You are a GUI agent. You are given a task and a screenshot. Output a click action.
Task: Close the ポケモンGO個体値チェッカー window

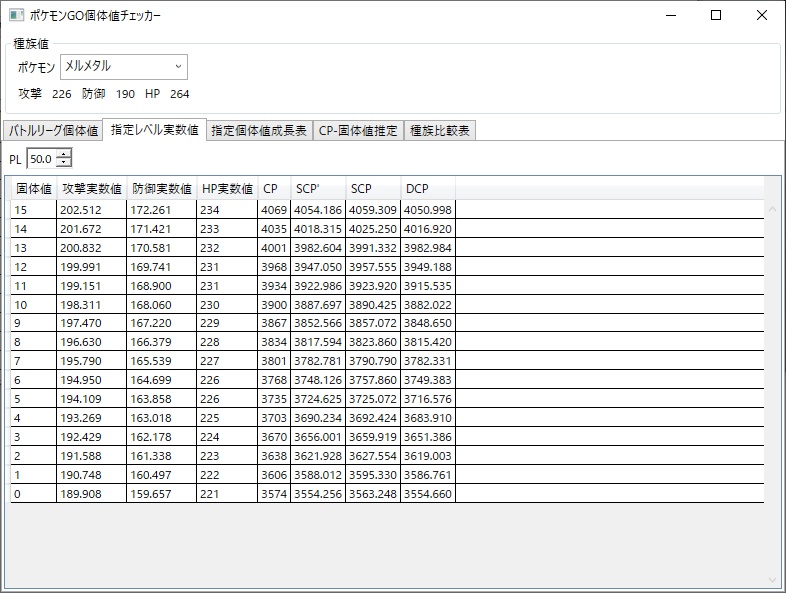click(762, 16)
